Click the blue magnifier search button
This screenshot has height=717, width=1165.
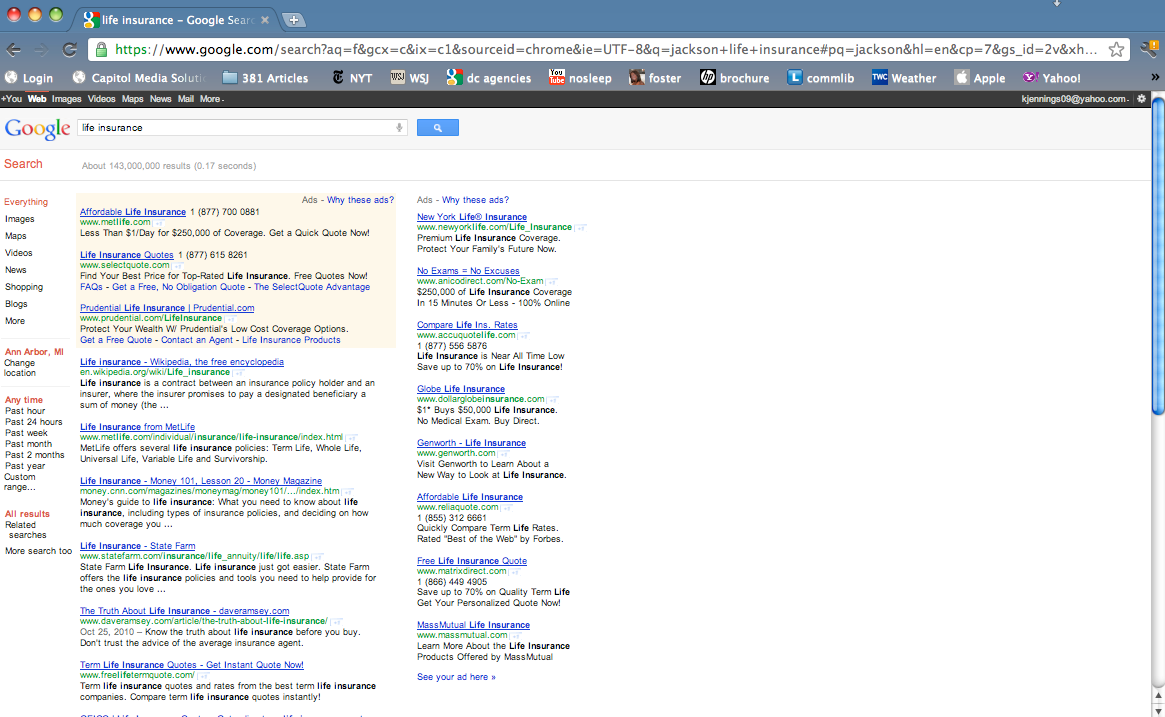[438, 128]
